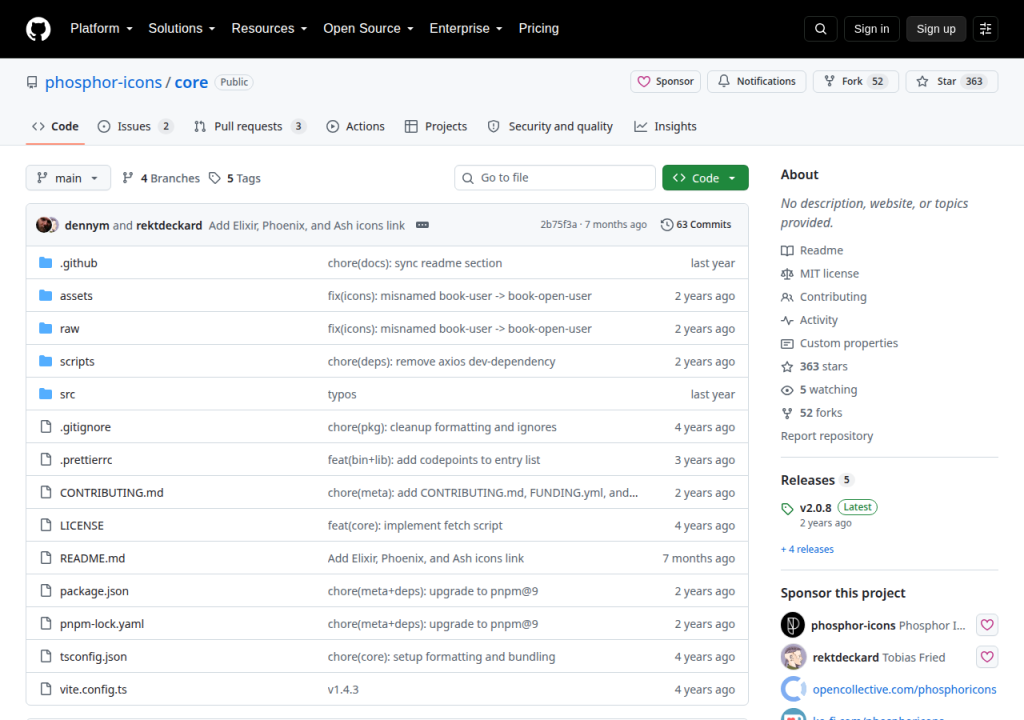
Task: Click the Sign up button
Action: (936, 29)
